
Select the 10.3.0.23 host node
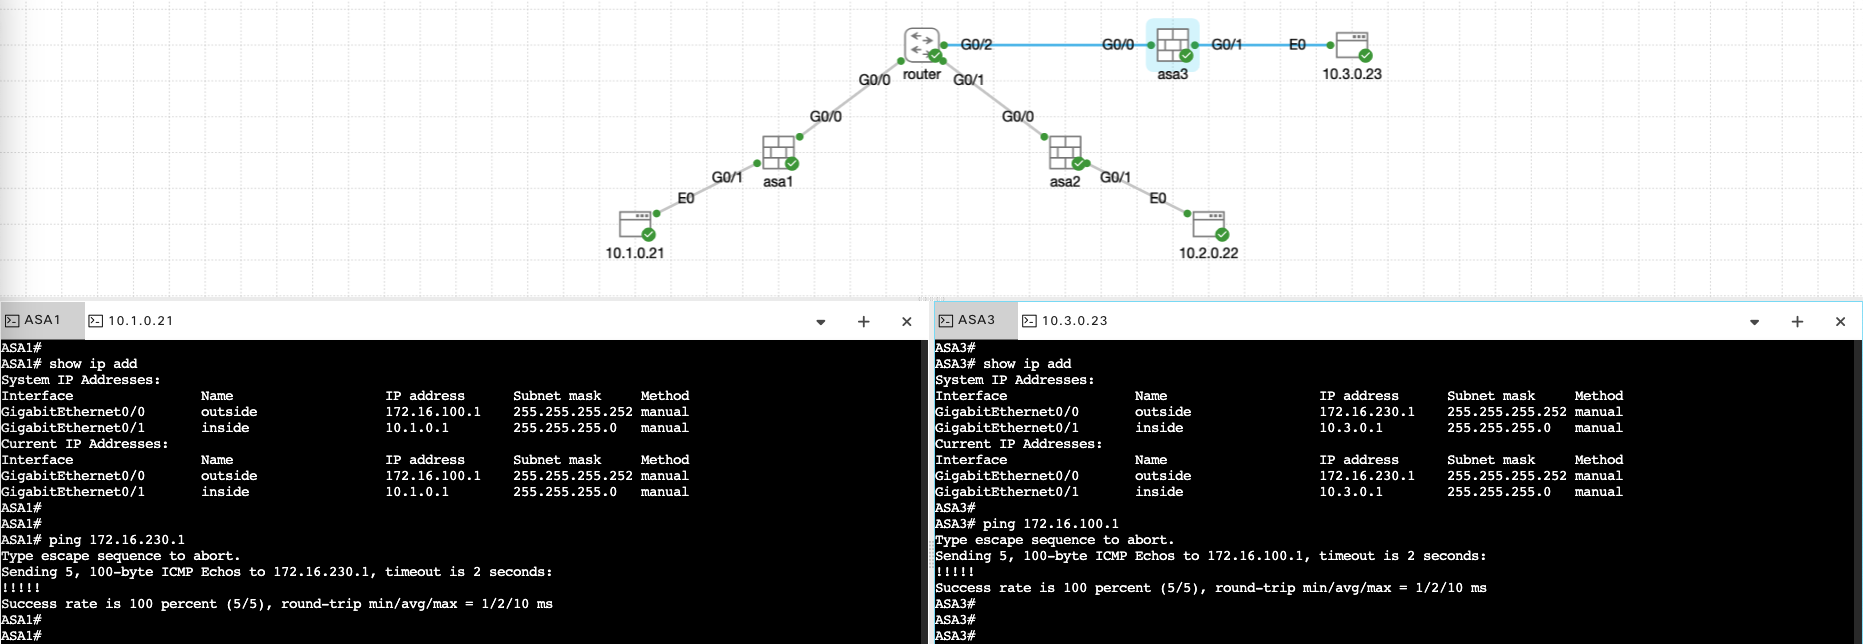click(1351, 45)
